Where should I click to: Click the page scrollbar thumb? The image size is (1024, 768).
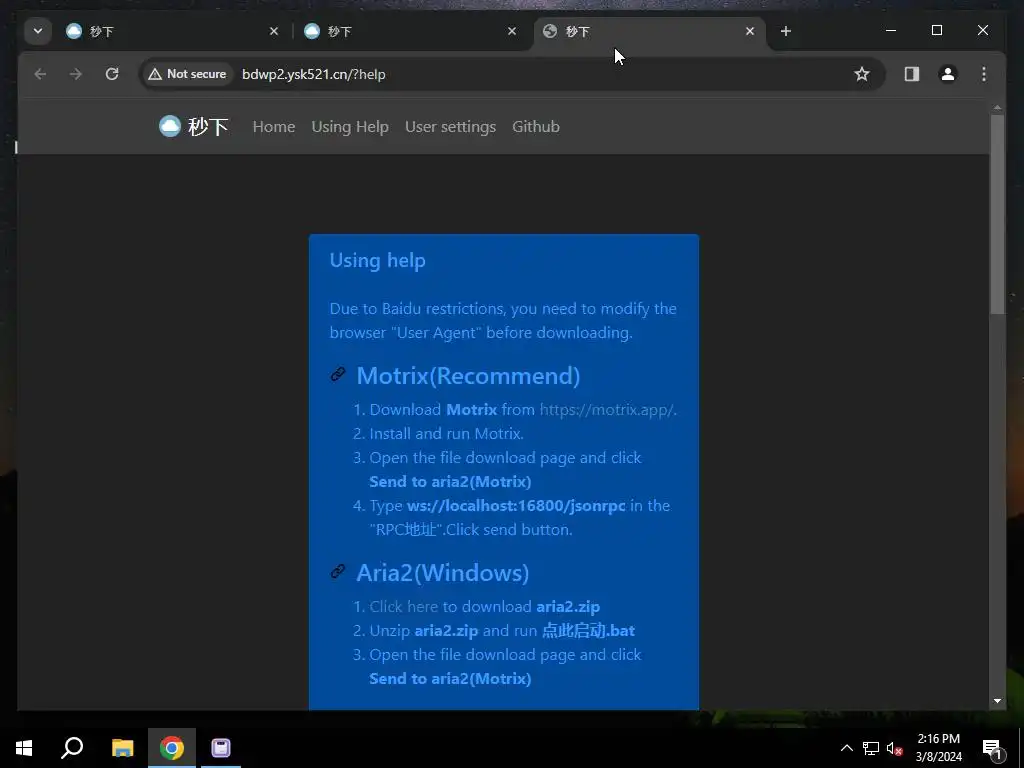point(997,214)
